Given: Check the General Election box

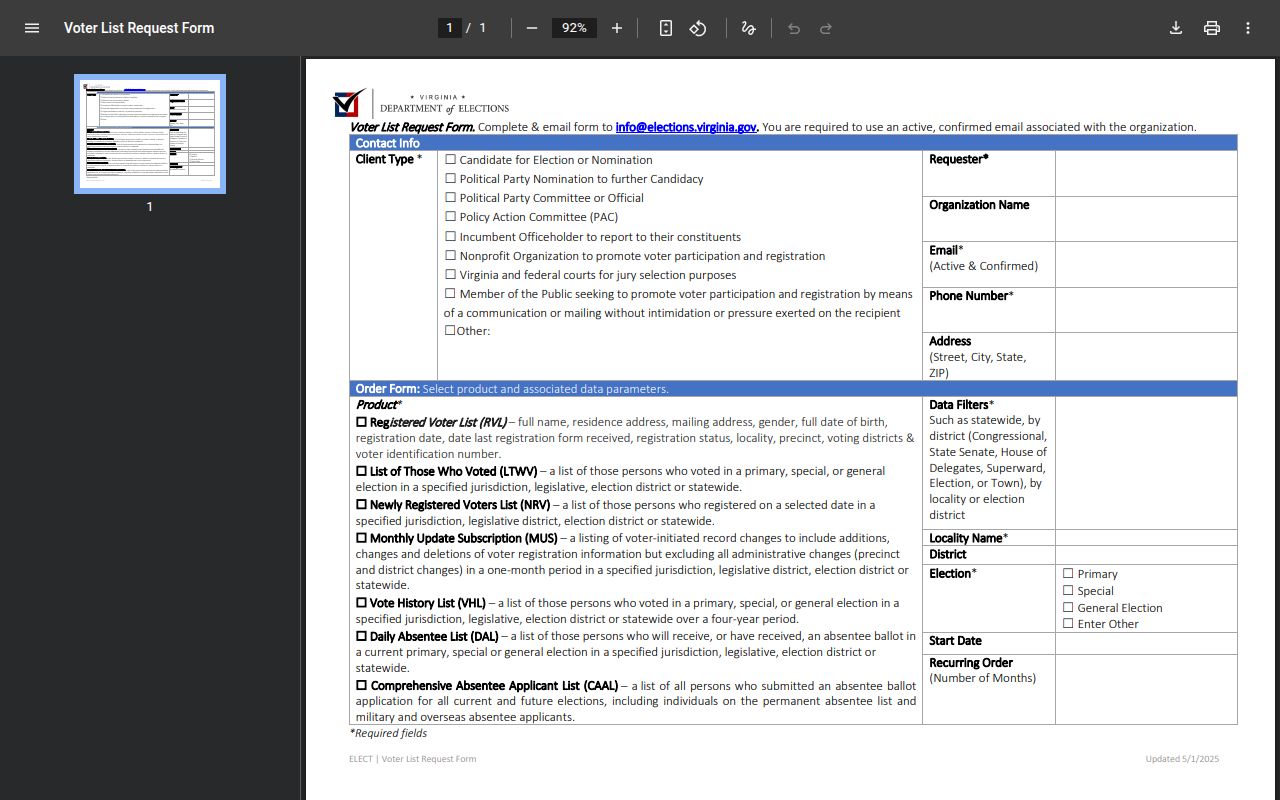Looking at the screenshot, I should 1068,607.
